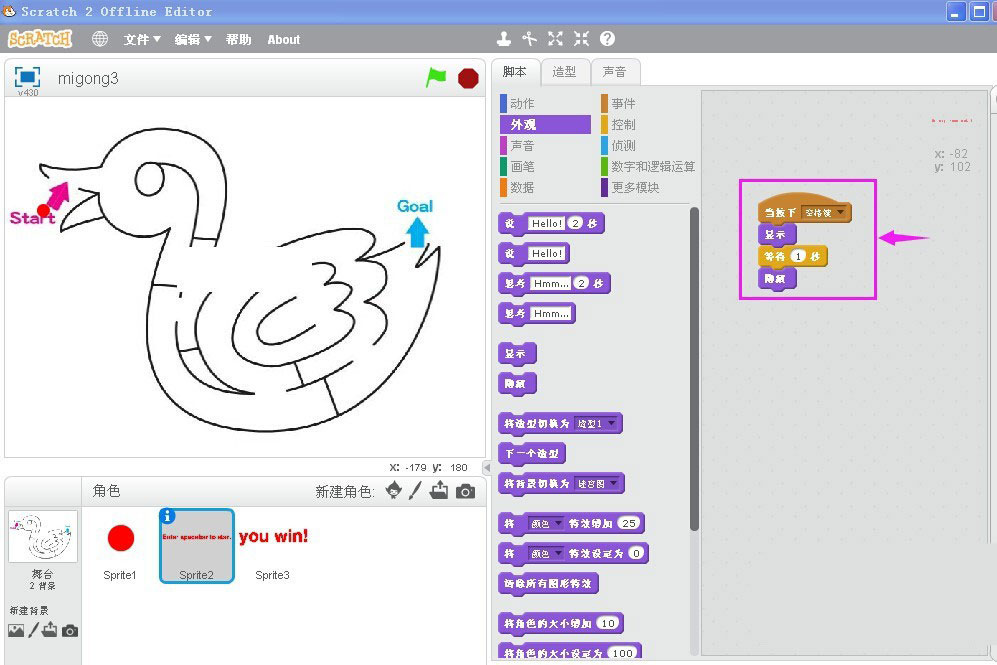Screen dimensions: 997x665
Task: Click the green flag to start
Action: [x=436, y=78]
